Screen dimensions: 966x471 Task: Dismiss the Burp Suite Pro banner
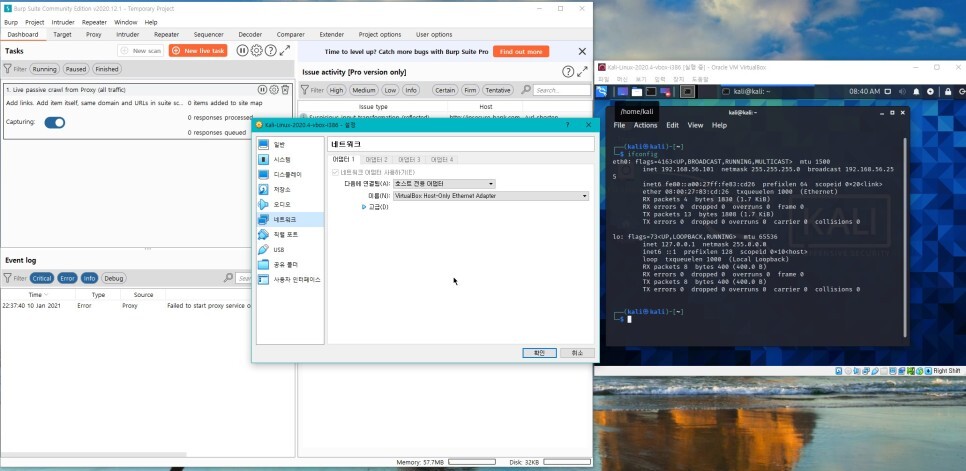(582, 52)
